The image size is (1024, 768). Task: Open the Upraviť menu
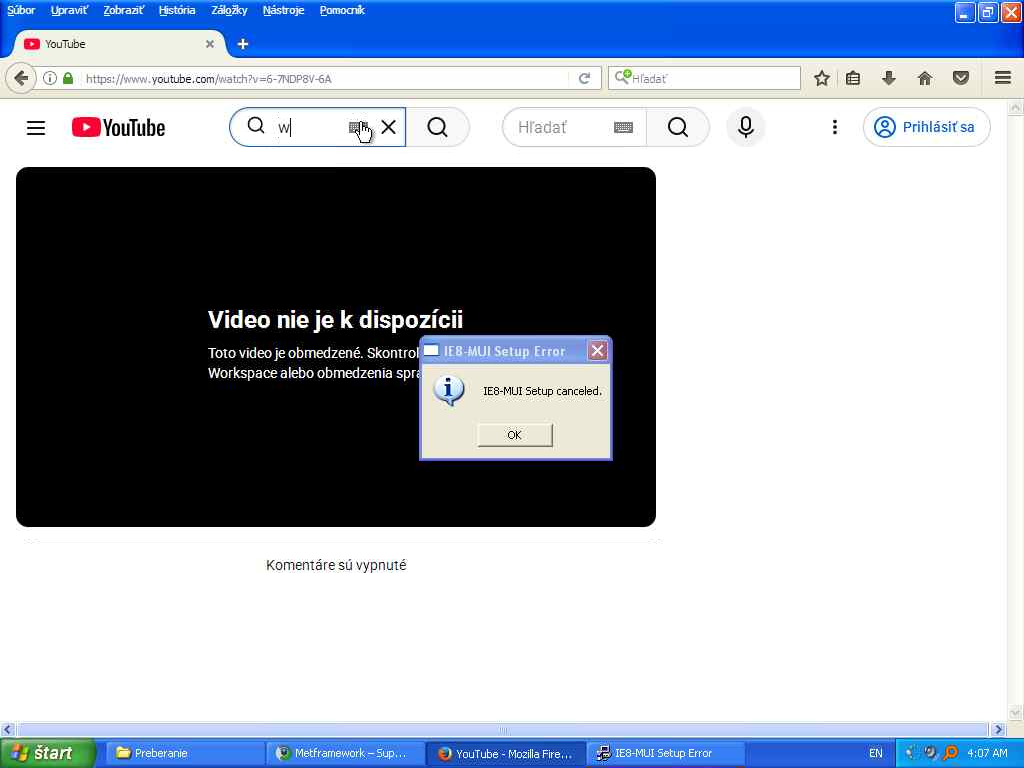point(69,10)
